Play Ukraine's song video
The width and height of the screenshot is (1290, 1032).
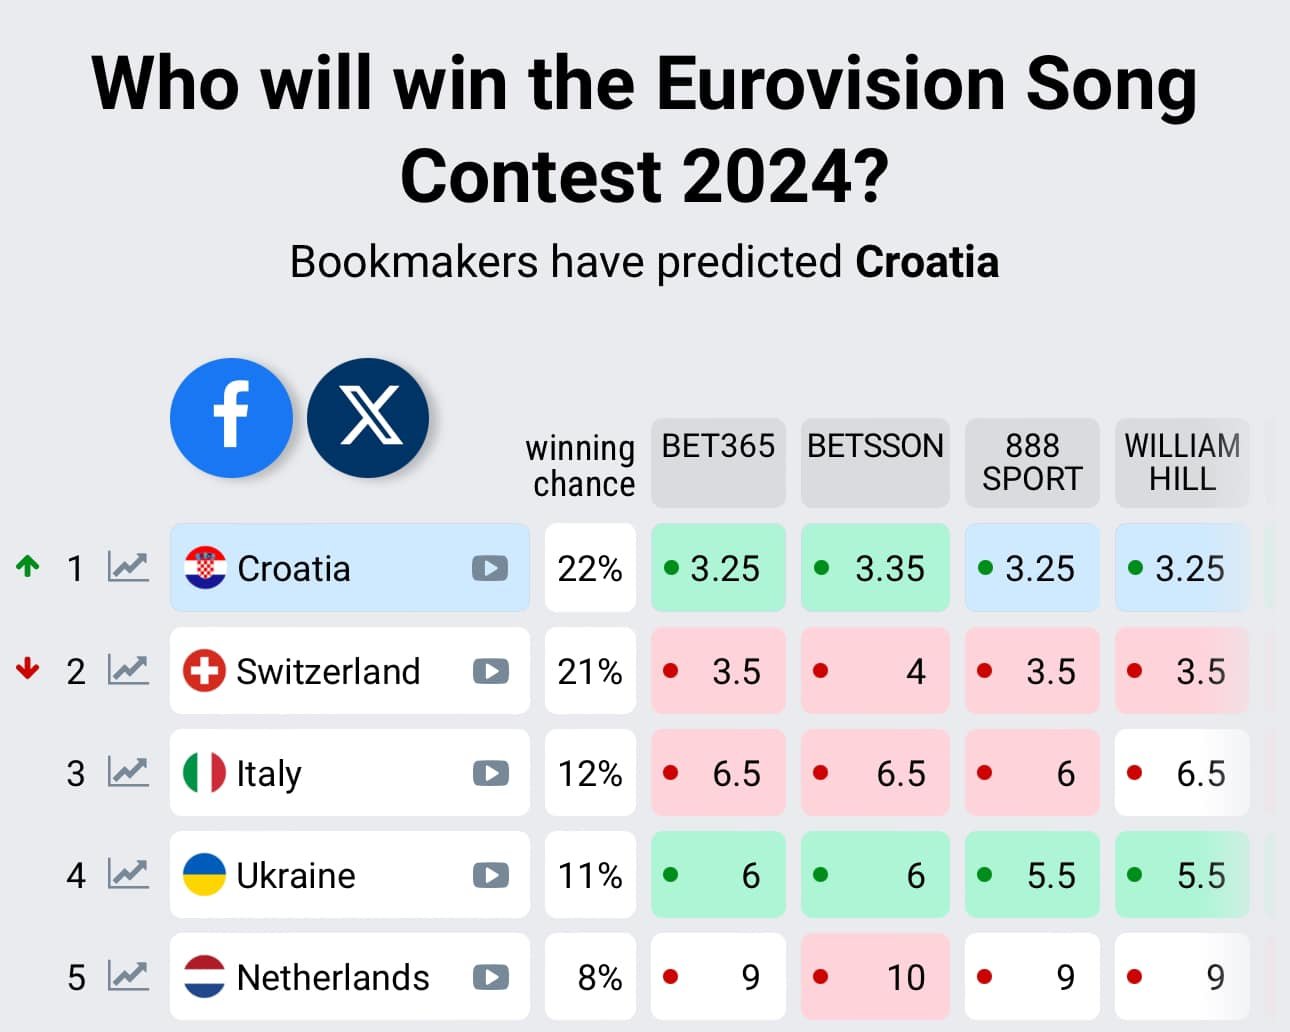pos(490,875)
